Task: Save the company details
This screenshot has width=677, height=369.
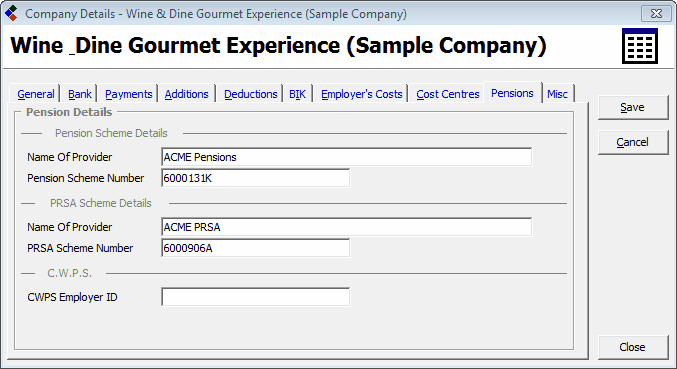Action: [633, 107]
